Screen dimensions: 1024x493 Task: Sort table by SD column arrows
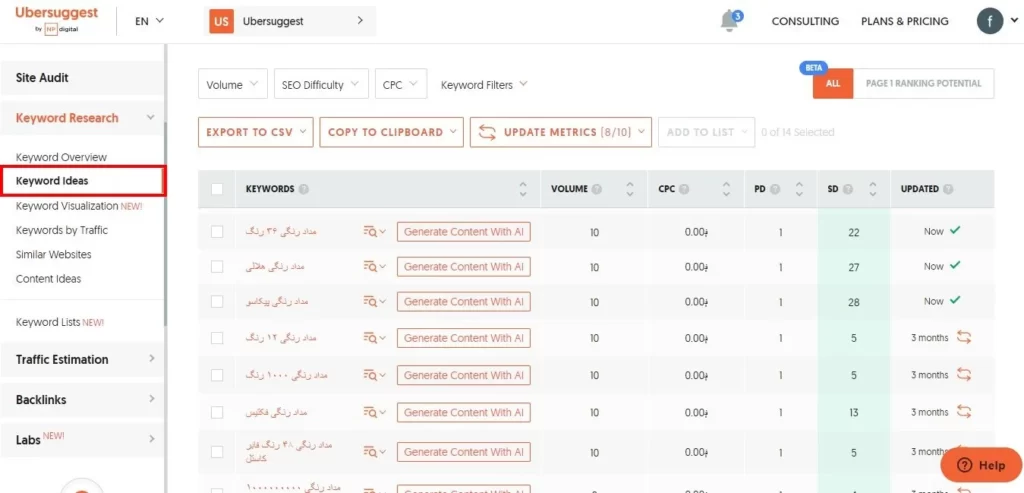872,189
